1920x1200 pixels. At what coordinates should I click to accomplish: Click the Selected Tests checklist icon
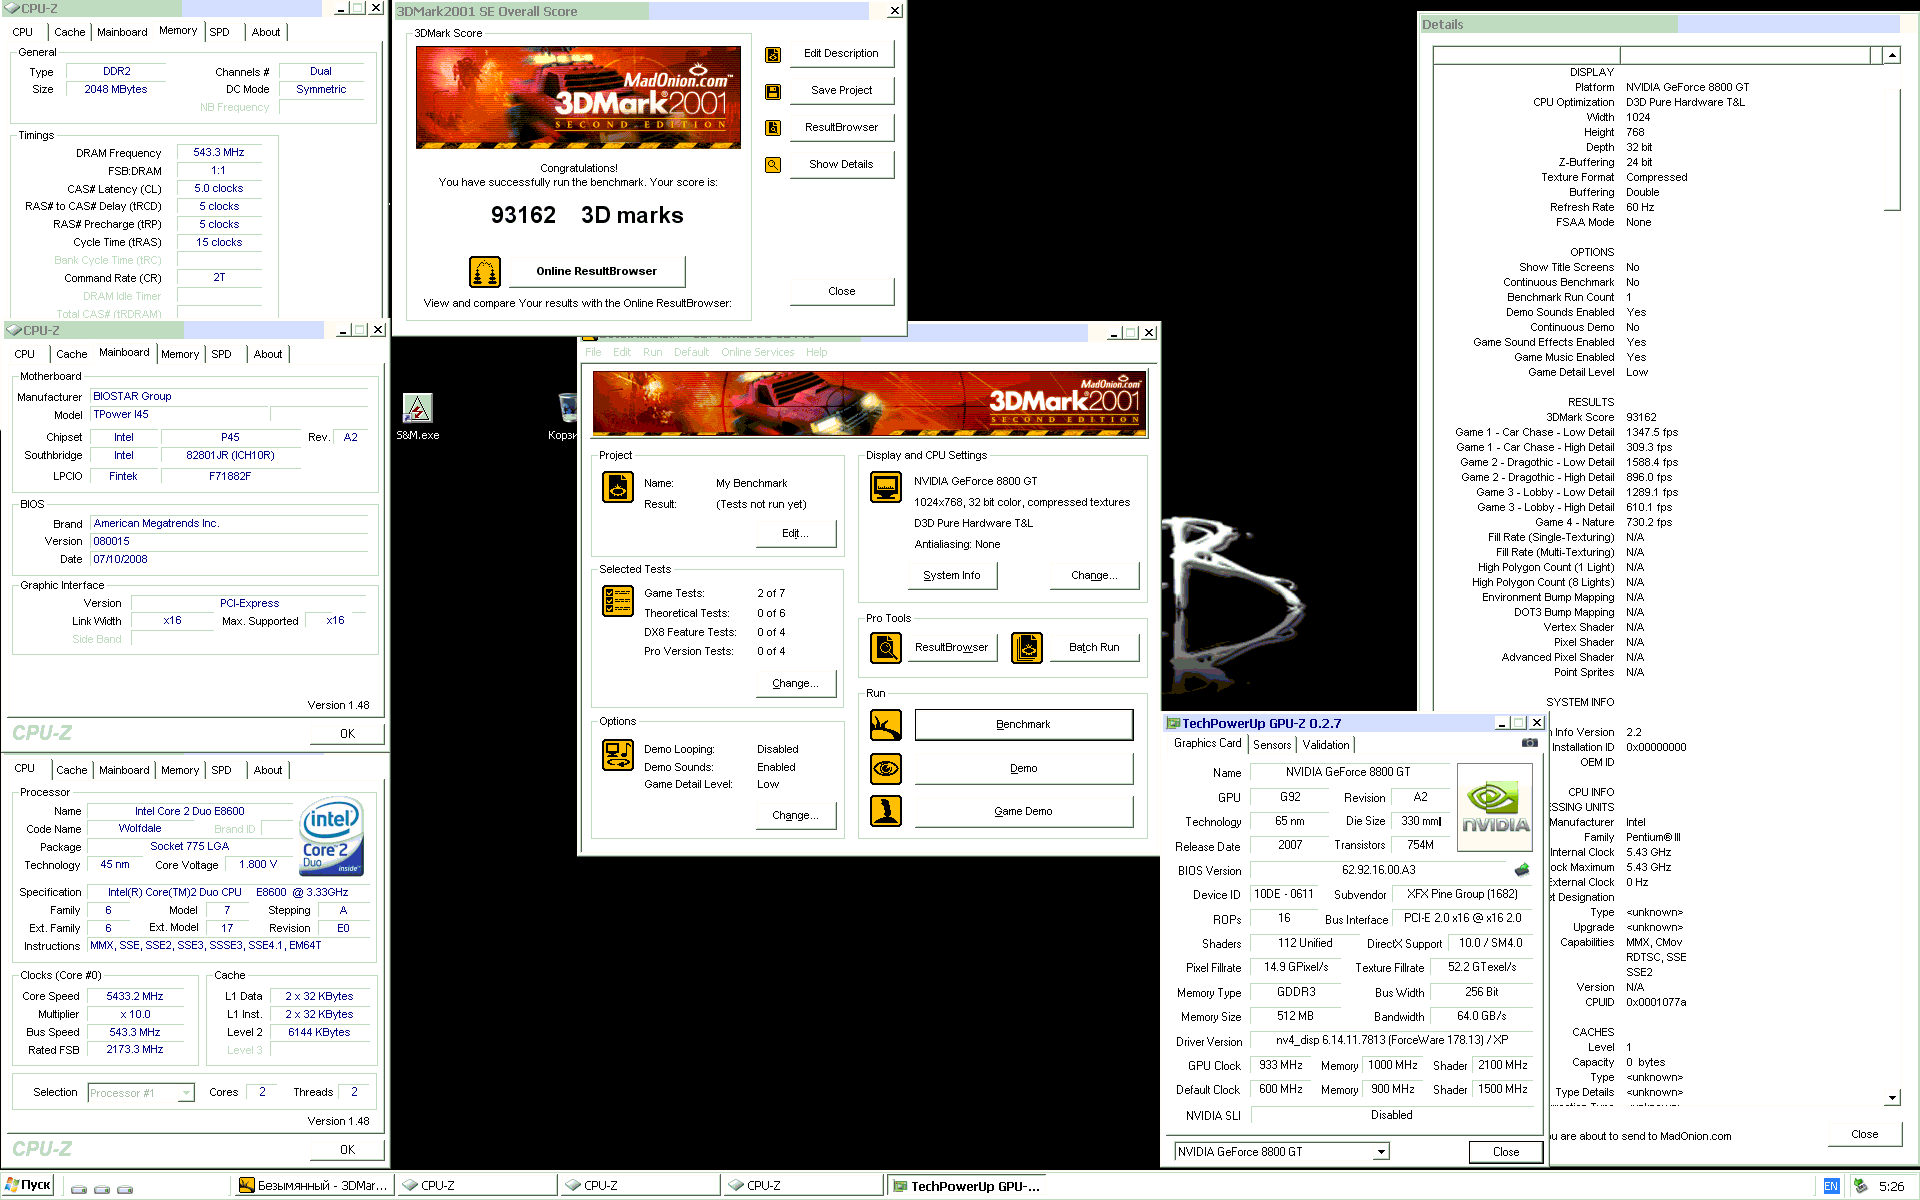(618, 601)
